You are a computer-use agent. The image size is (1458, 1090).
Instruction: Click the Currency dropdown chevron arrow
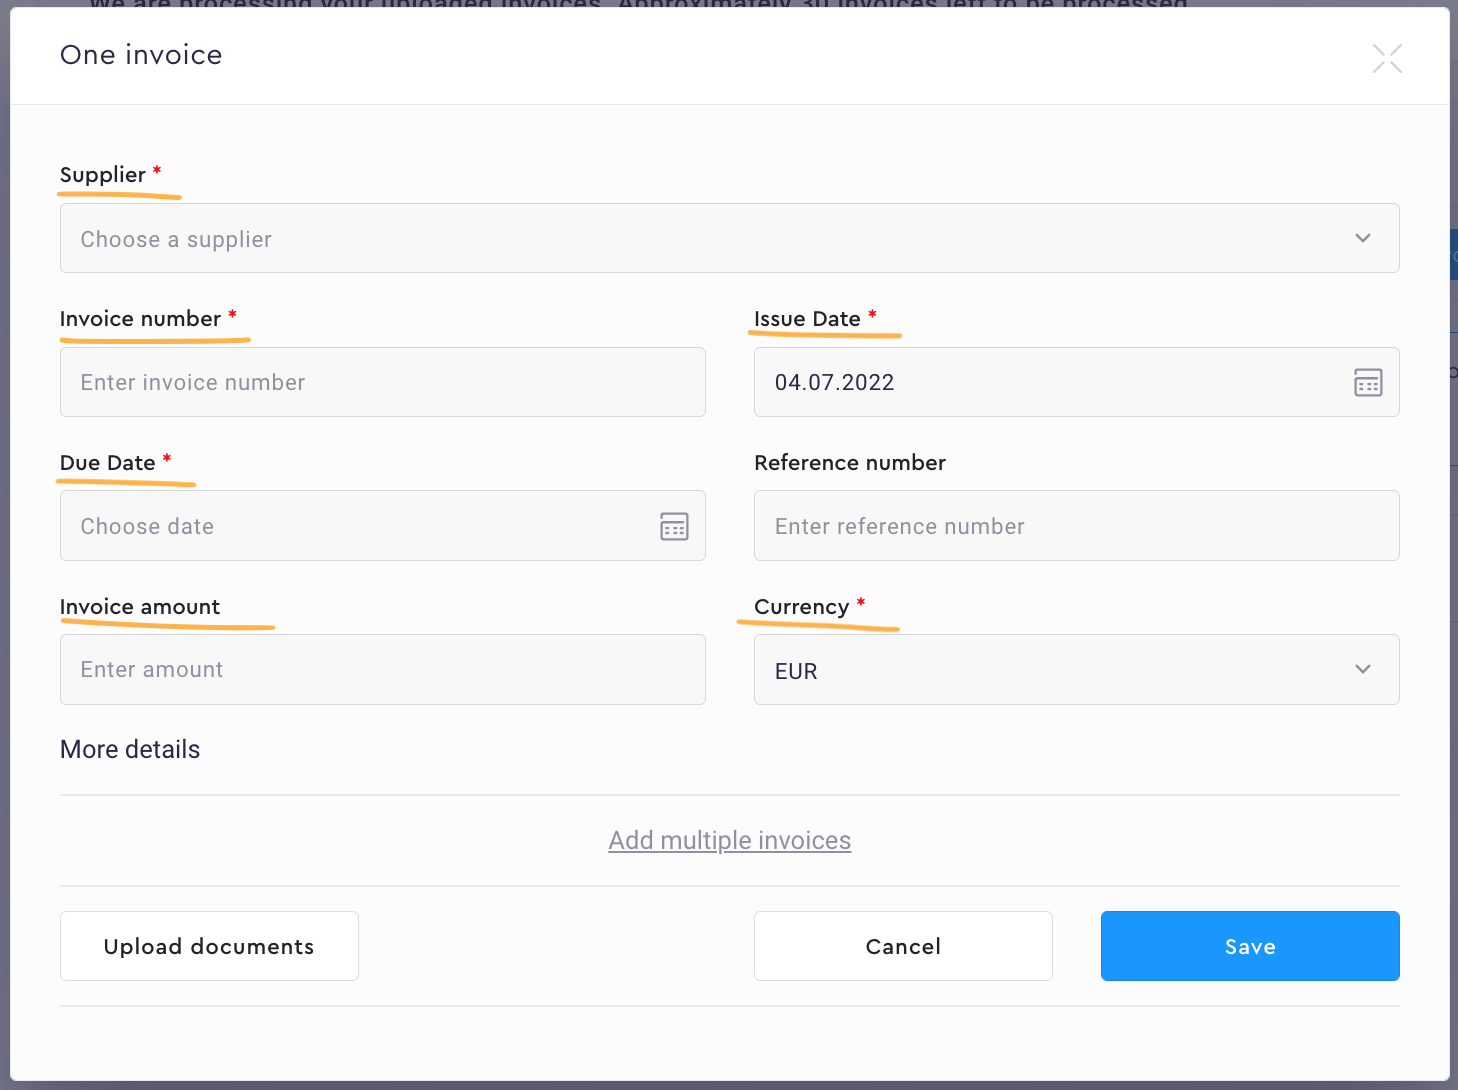coord(1362,669)
